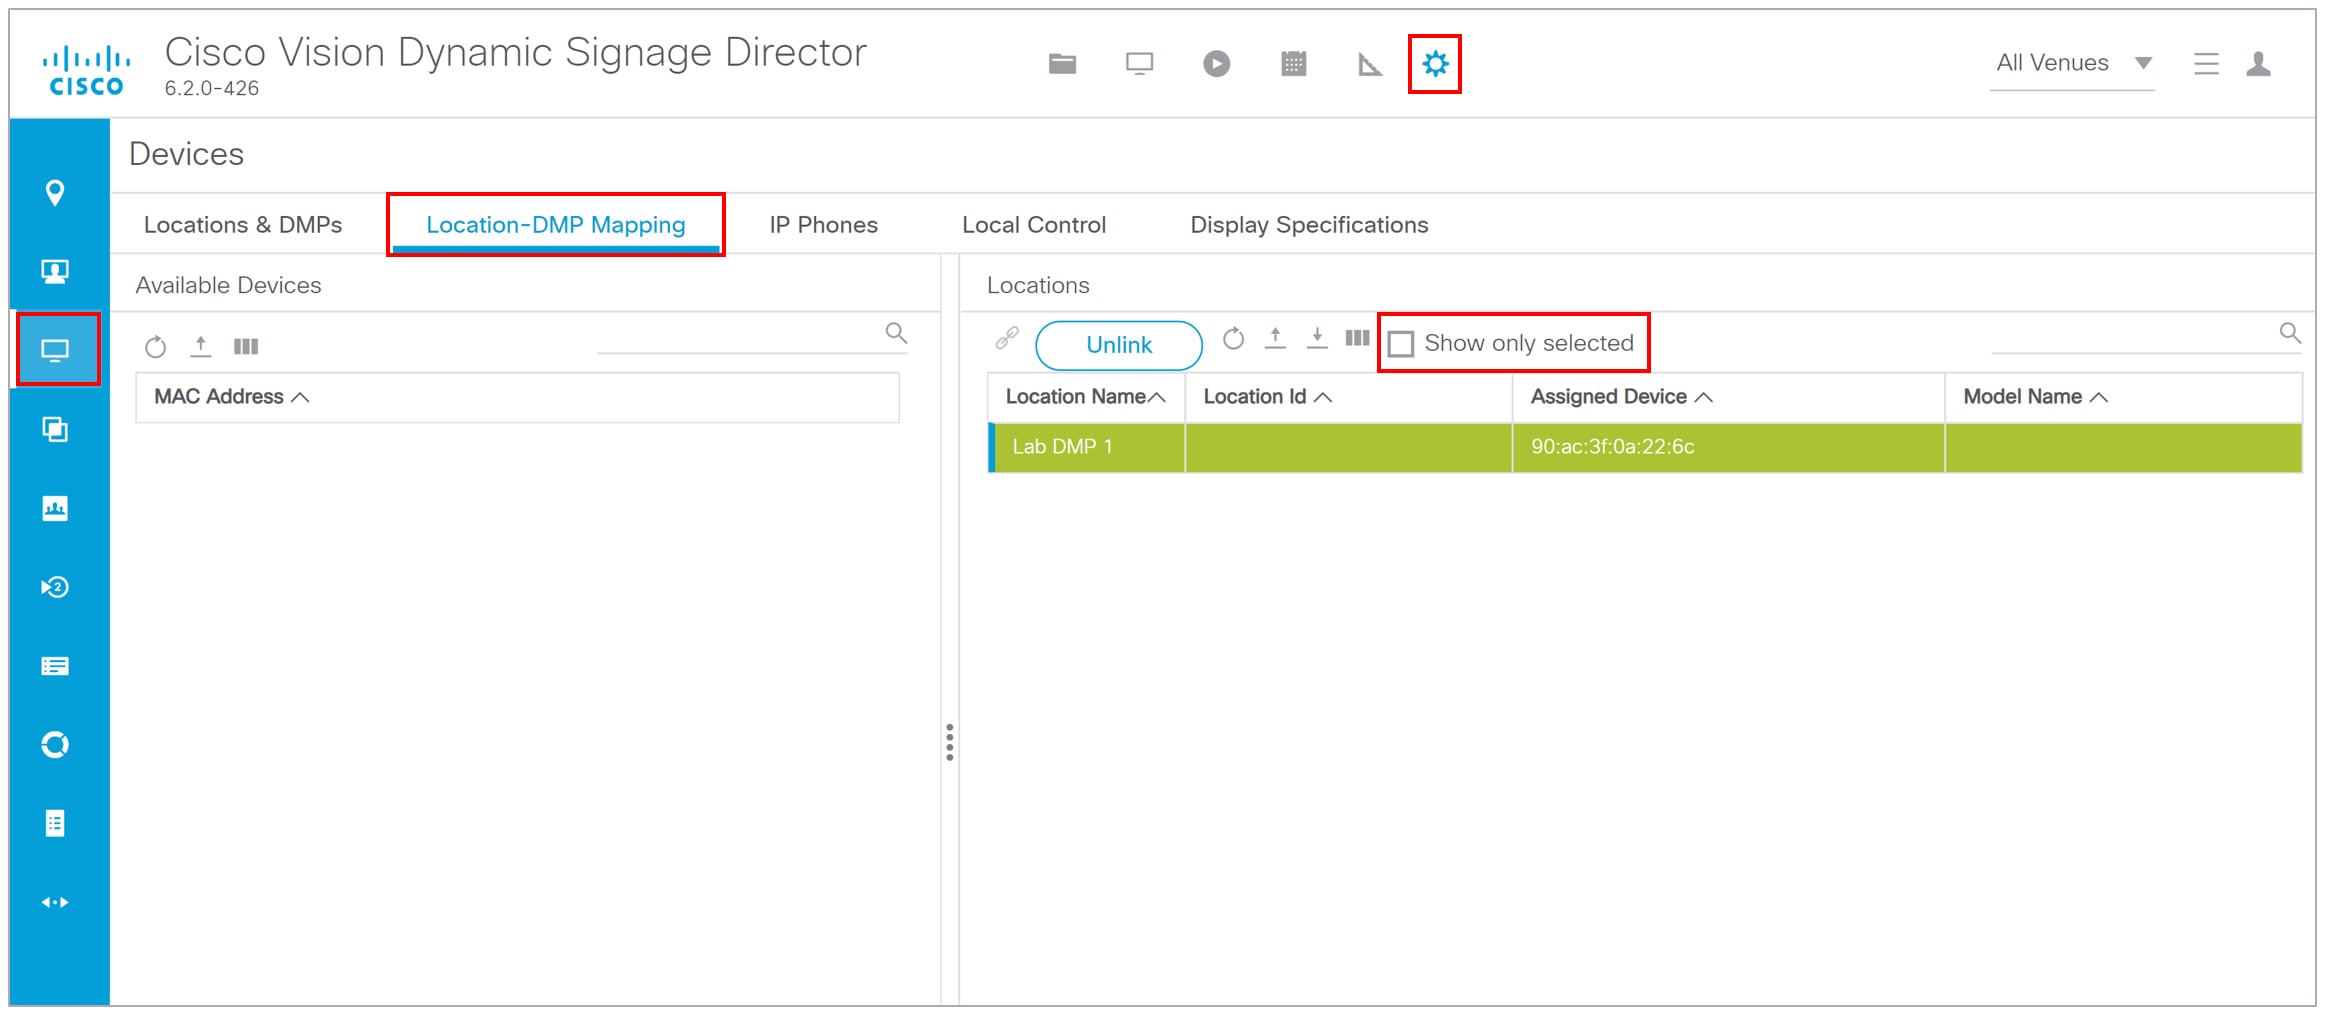Open the content folder icon in header
Viewport: 2329px width, 1020px height.
[1062, 64]
